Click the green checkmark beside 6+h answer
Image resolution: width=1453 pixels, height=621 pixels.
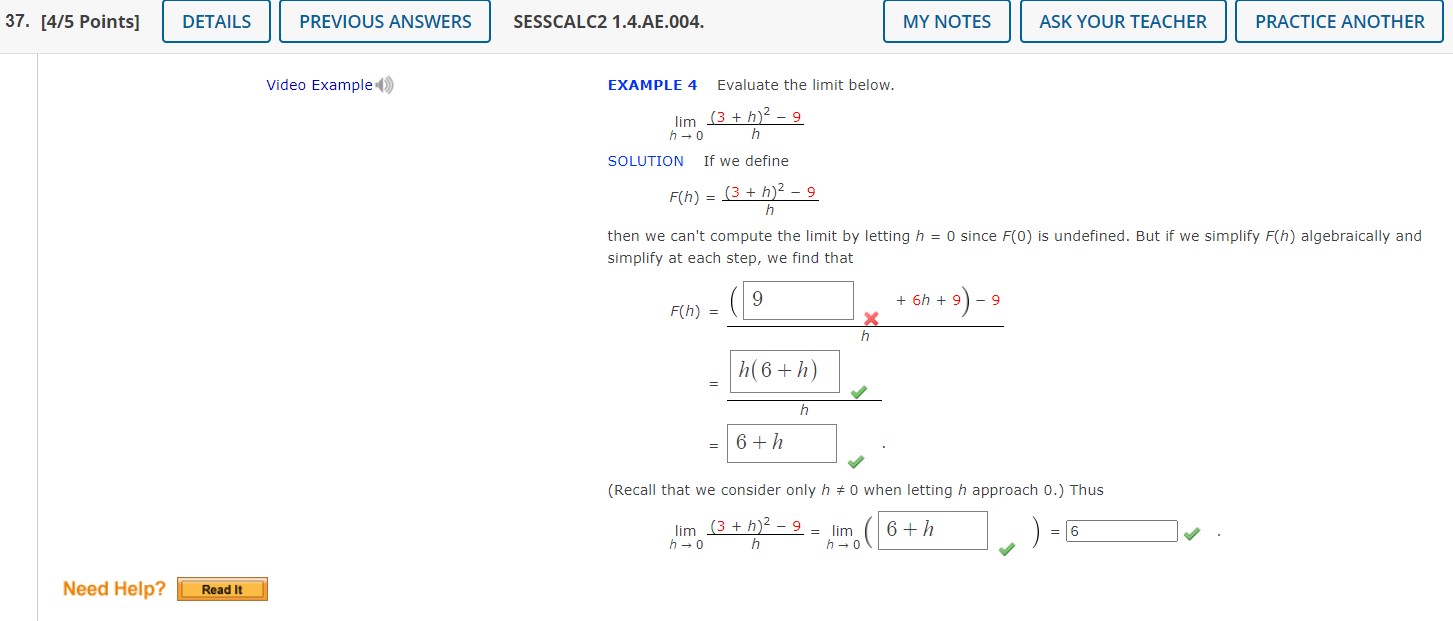click(855, 461)
